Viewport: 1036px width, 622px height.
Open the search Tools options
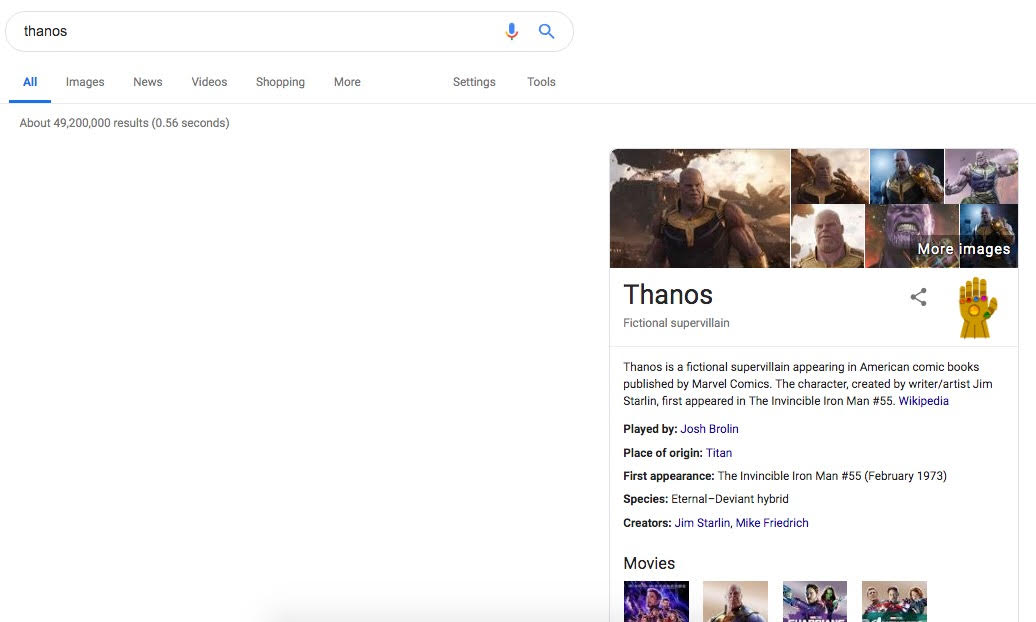(x=541, y=82)
